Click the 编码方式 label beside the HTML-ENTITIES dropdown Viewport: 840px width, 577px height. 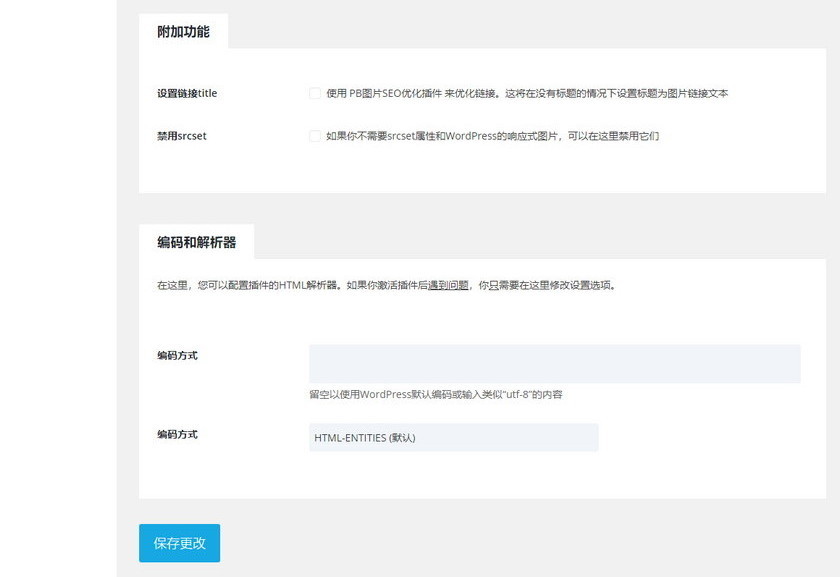[x=177, y=434]
